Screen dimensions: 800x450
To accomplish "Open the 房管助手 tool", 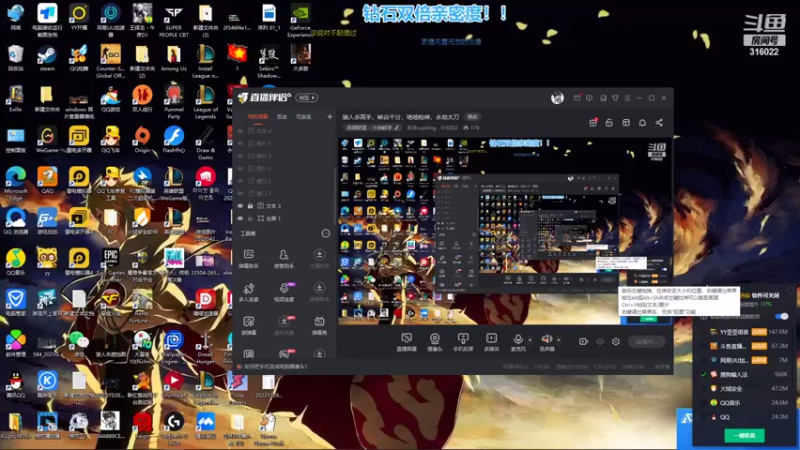I will (x=284, y=258).
